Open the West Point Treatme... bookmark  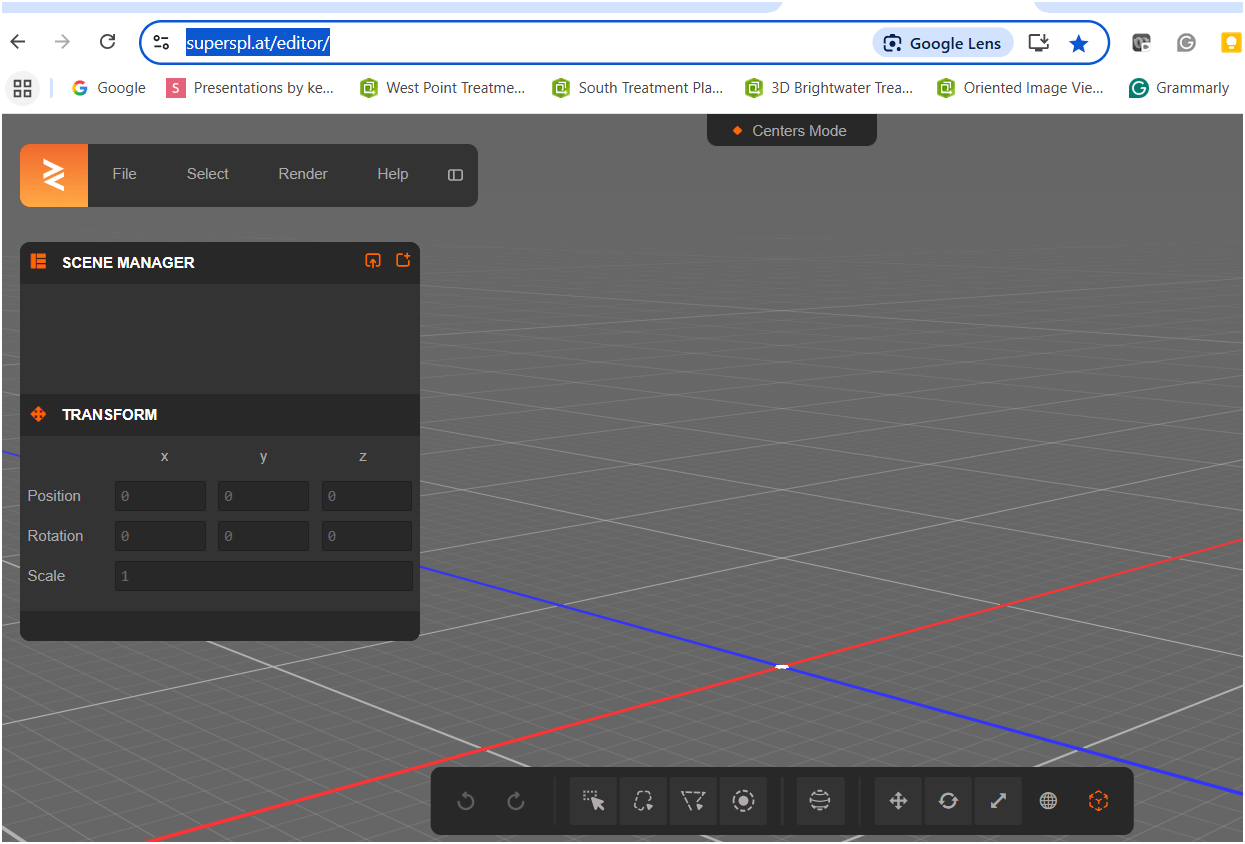[x=443, y=88]
